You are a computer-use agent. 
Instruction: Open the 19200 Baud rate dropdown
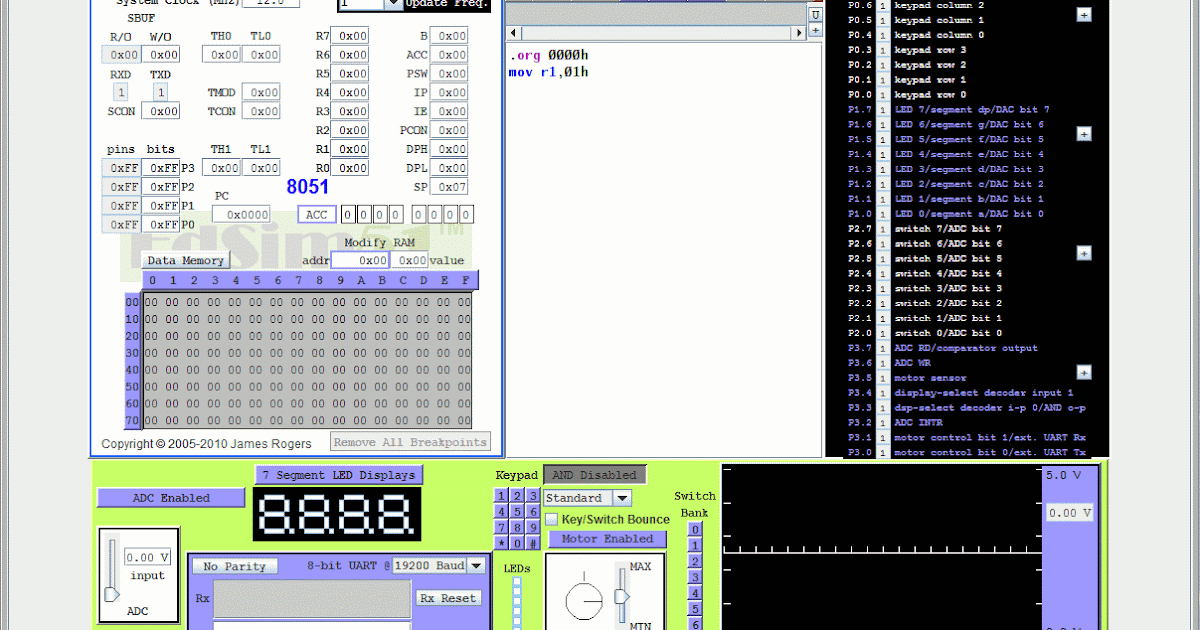point(474,565)
